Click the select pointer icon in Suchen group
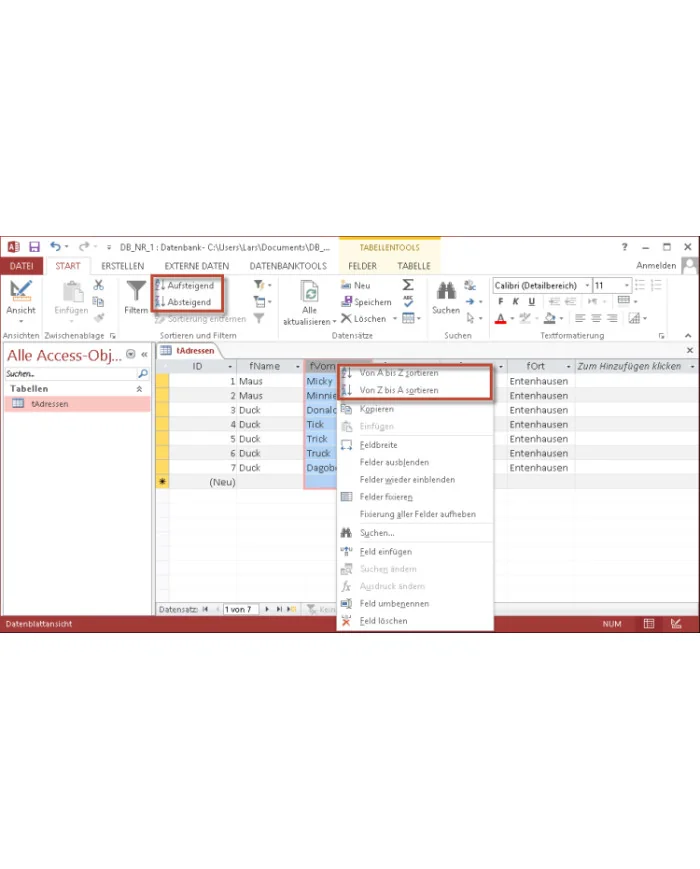The image size is (700, 869). pyautogui.click(x=471, y=318)
